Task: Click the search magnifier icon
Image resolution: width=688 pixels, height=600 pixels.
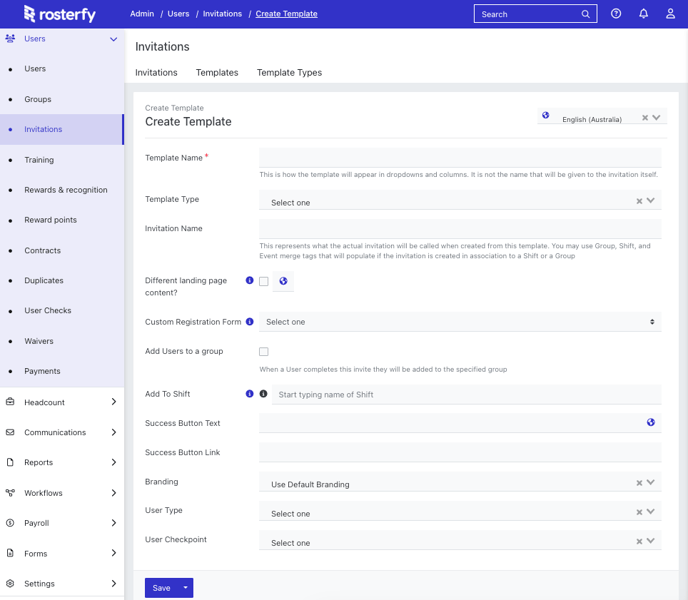Action: (x=586, y=14)
